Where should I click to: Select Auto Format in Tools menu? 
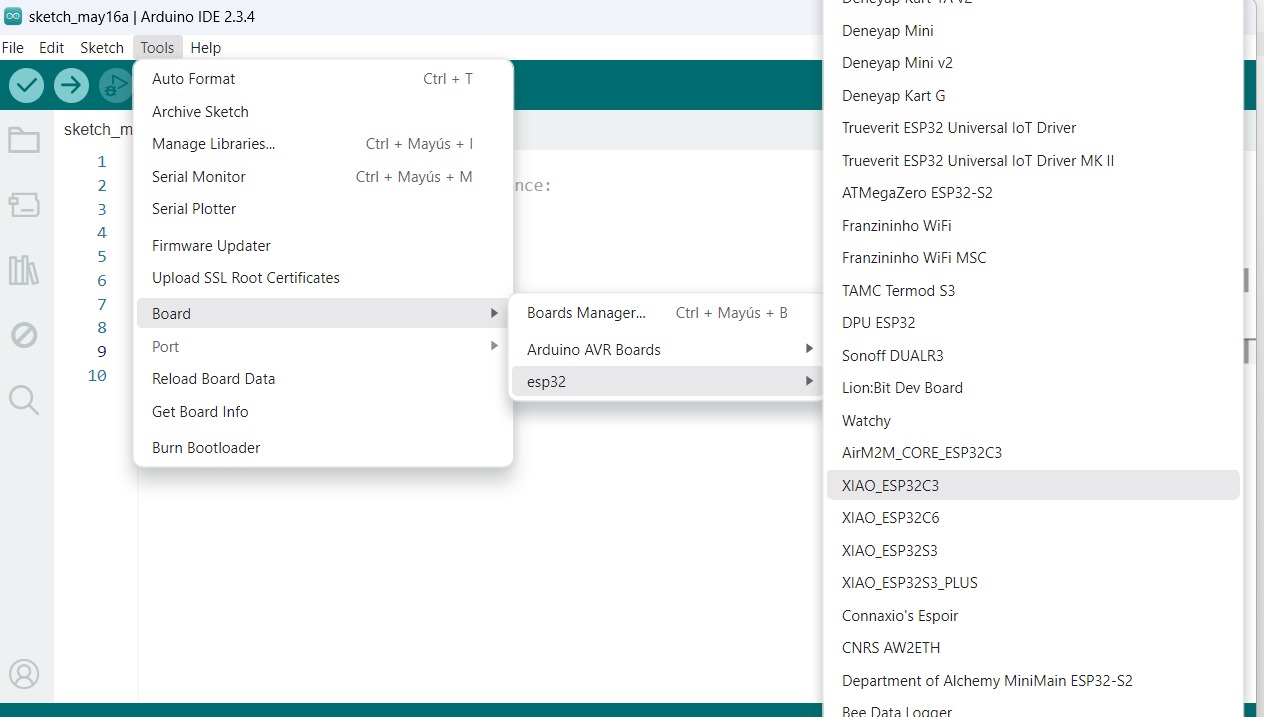pyautogui.click(x=323, y=79)
